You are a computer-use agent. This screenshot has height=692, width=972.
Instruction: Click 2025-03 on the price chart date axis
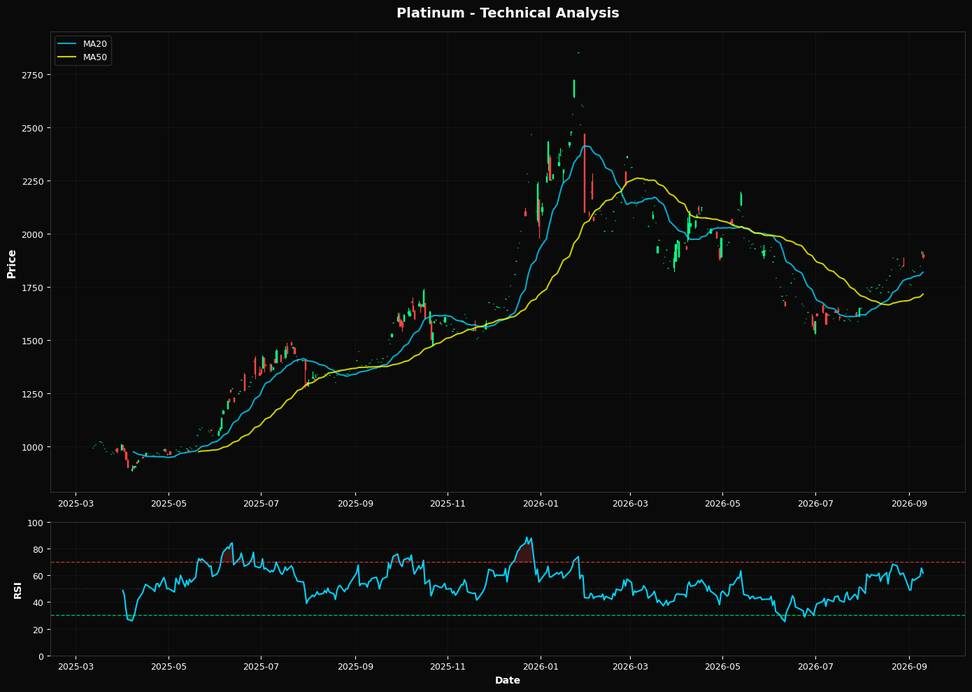[76, 503]
